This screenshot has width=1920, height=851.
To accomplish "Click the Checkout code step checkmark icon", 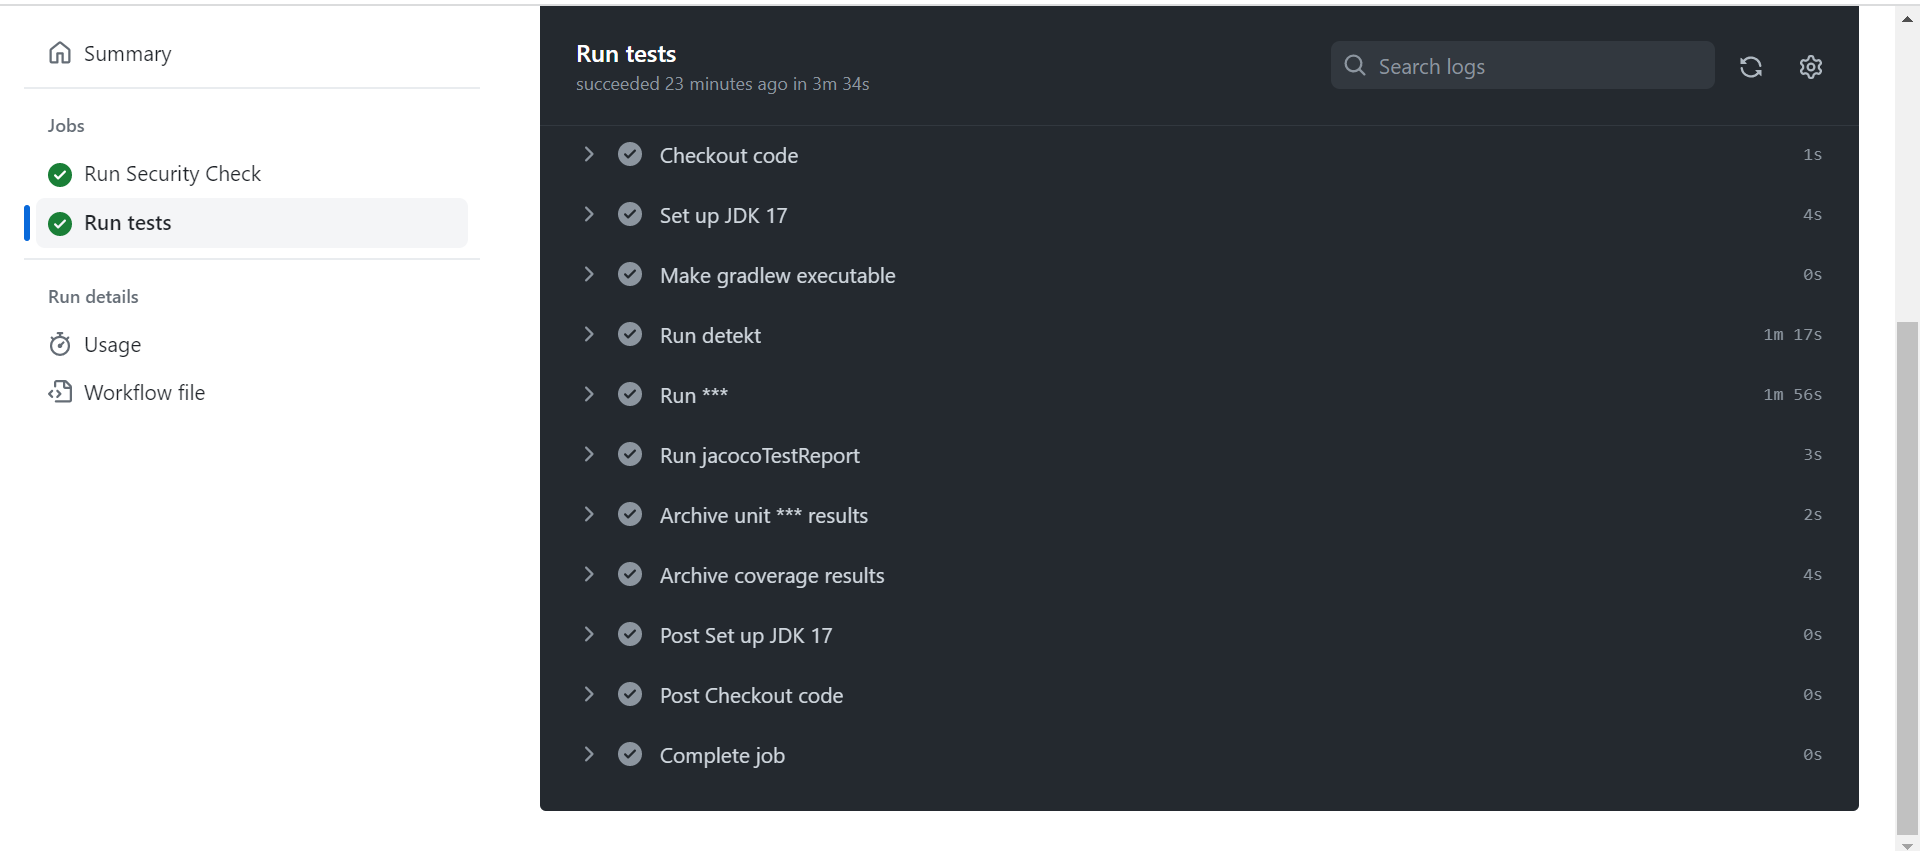I will (x=630, y=155).
